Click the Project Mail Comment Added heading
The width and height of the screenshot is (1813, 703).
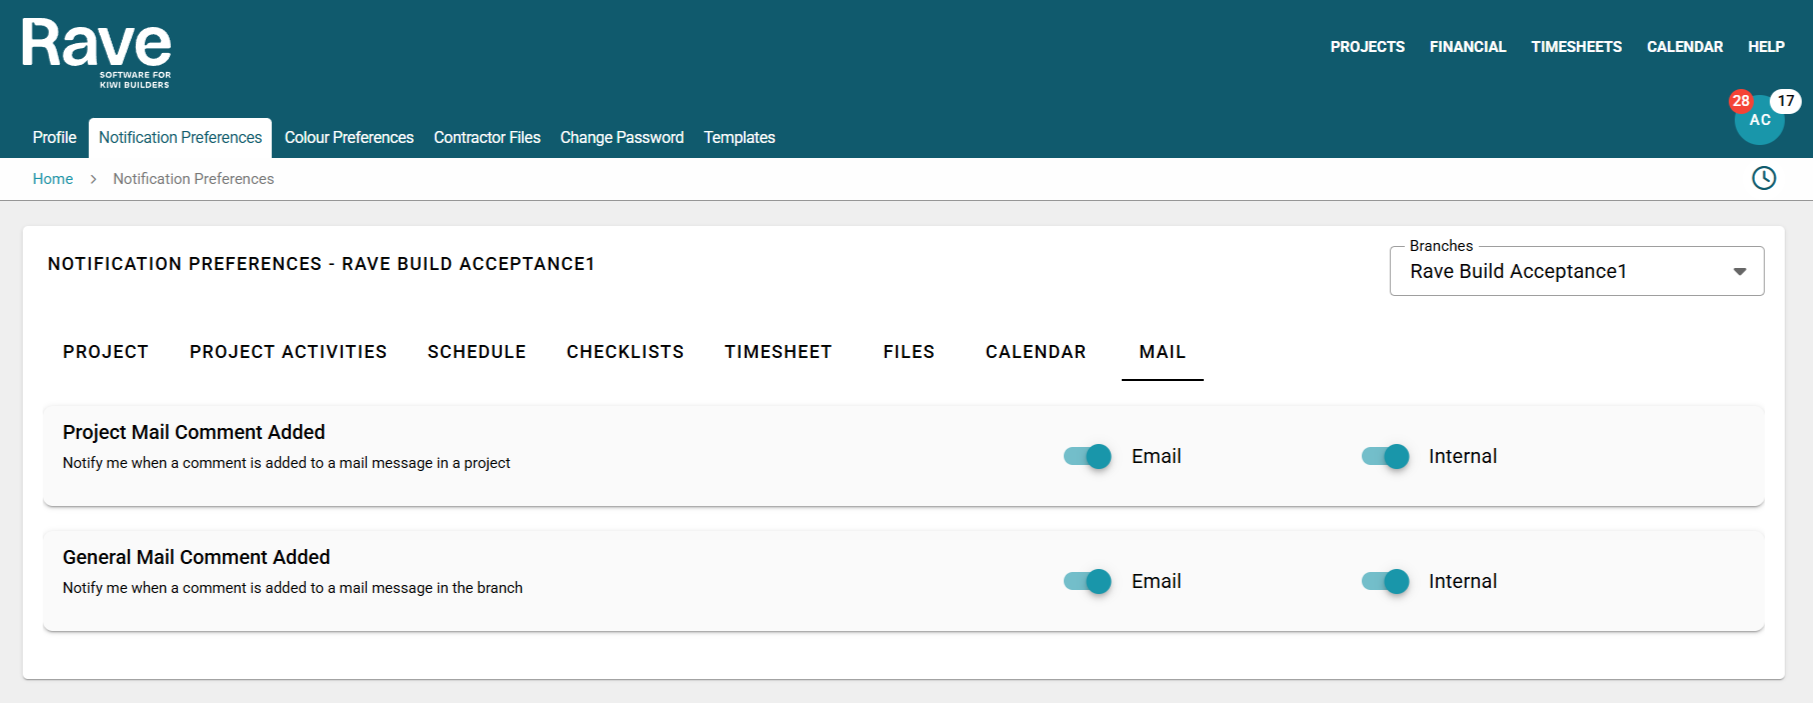[x=194, y=432]
